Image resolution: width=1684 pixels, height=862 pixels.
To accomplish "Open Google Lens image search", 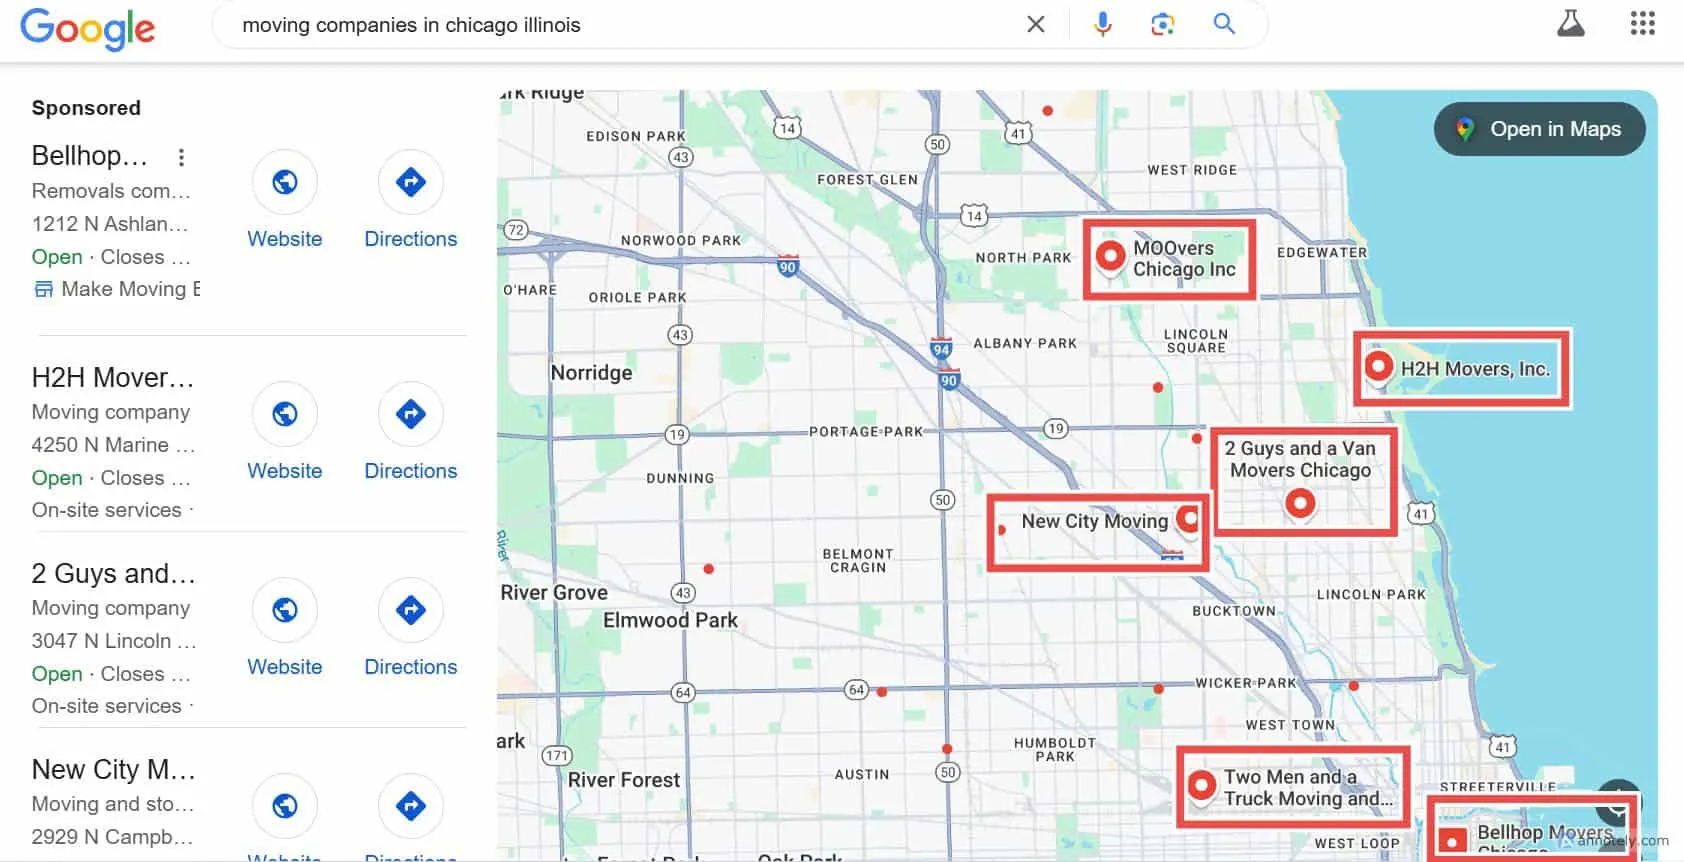I will click(1162, 25).
